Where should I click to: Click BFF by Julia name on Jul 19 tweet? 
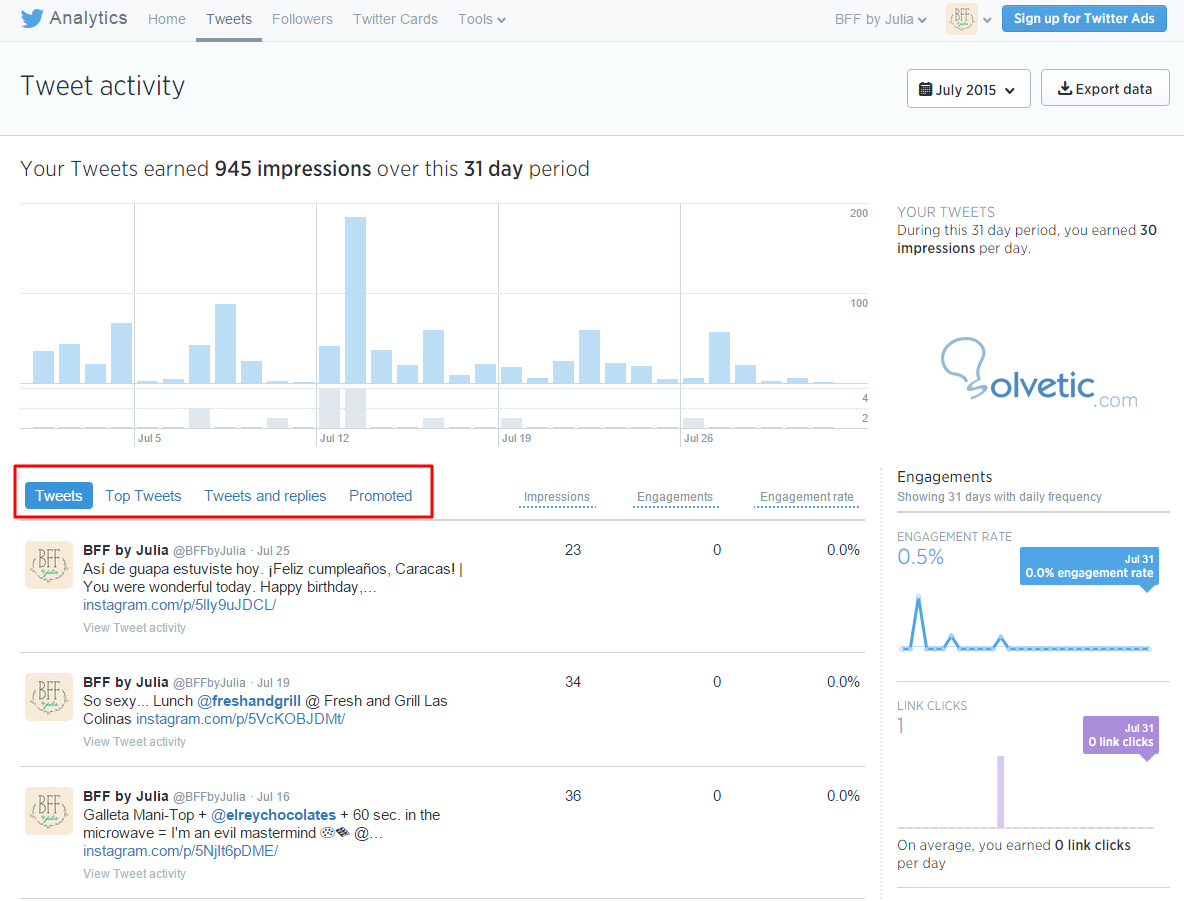(125, 683)
